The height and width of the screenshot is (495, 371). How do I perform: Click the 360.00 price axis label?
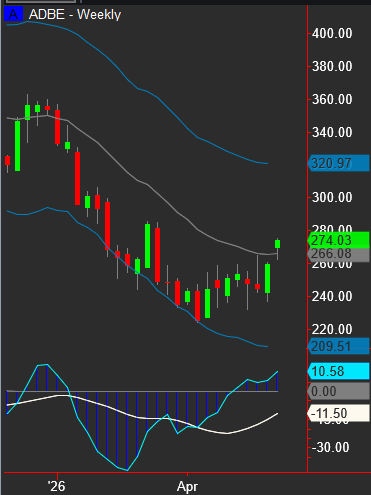[332, 99]
